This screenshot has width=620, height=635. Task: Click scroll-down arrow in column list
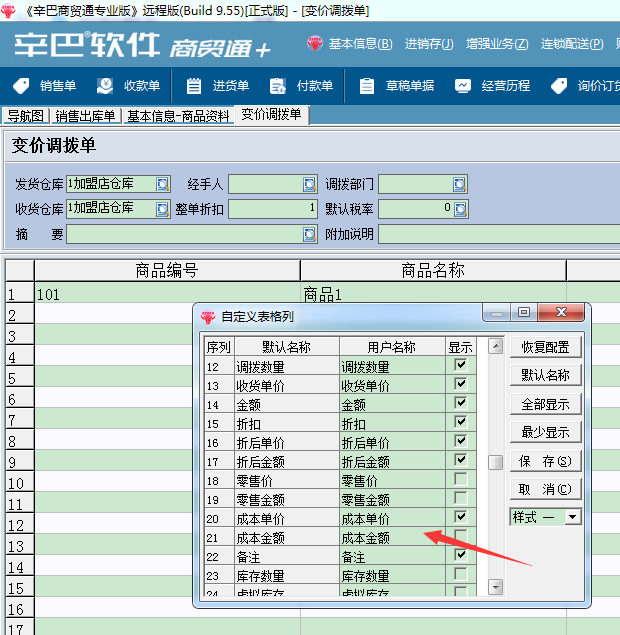496,587
